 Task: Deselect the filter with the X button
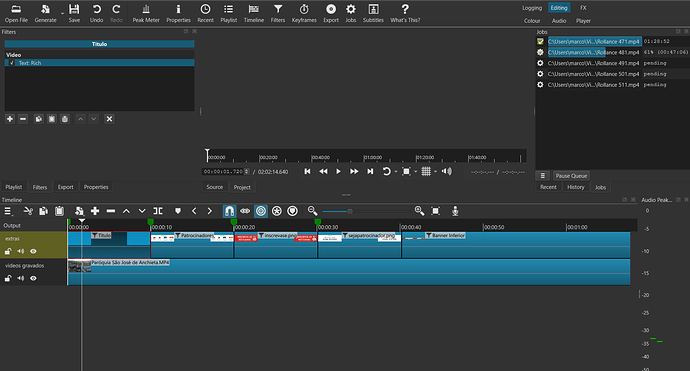pos(109,119)
